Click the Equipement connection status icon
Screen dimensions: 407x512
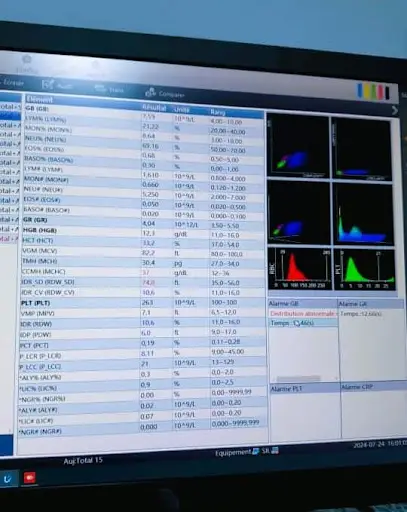255,452
